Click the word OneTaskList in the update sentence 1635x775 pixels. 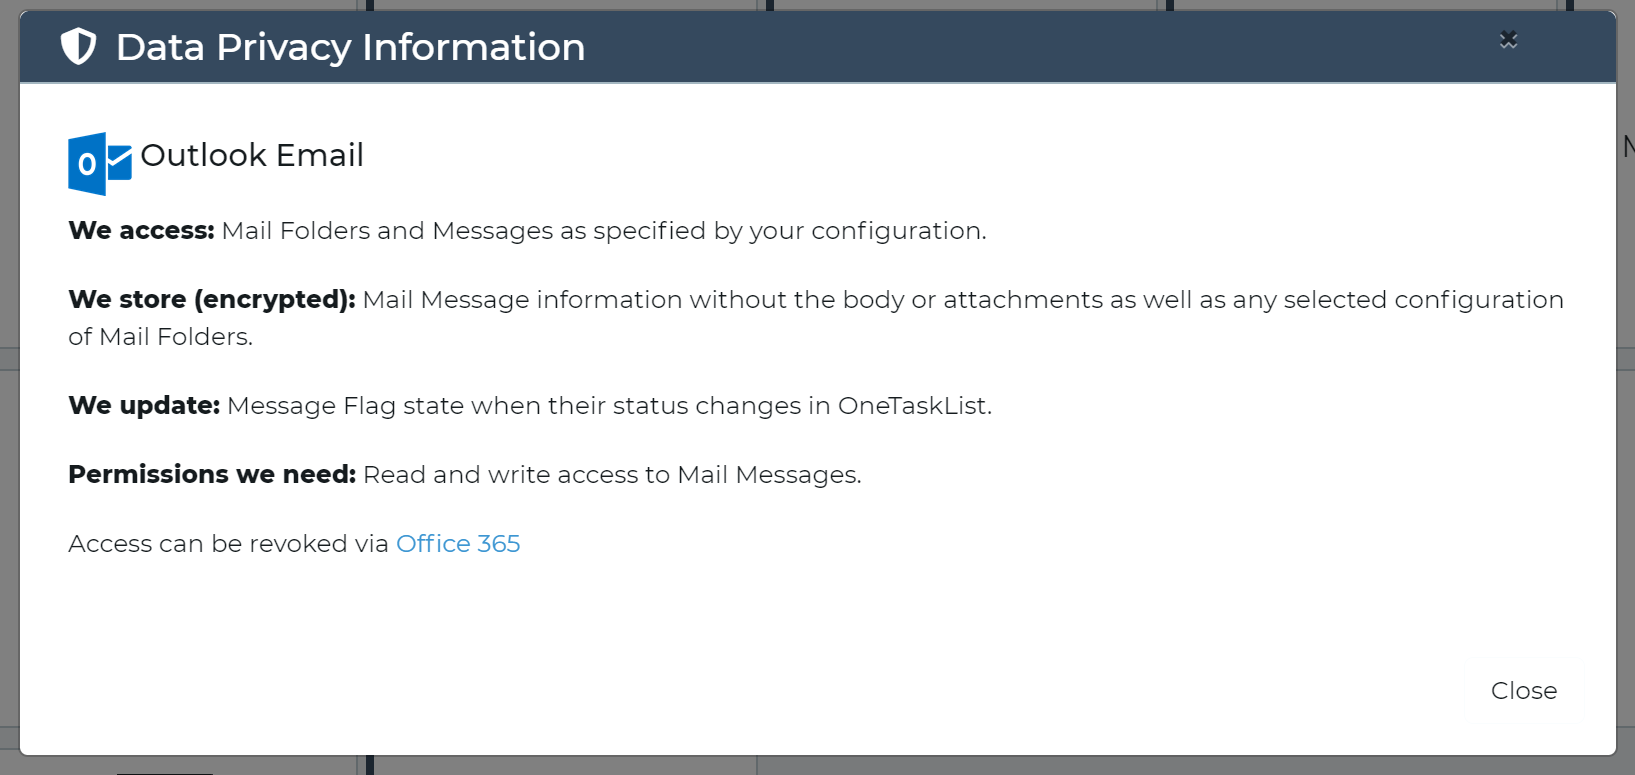(x=912, y=405)
